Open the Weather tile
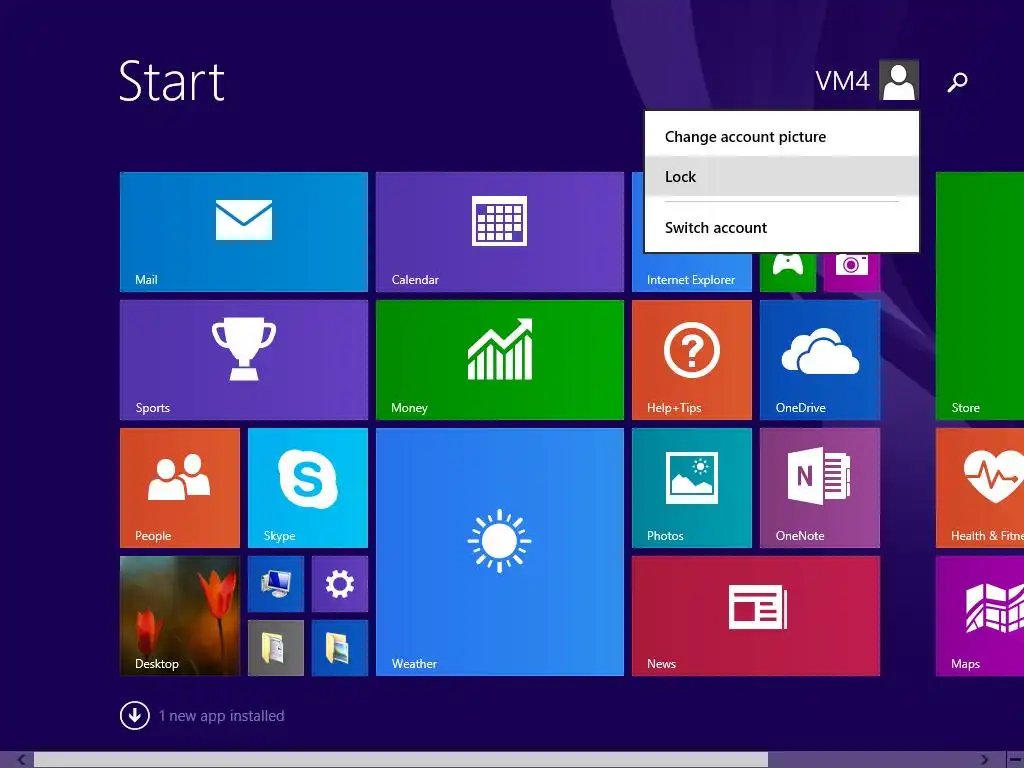Image resolution: width=1024 pixels, height=768 pixels. (500, 552)
